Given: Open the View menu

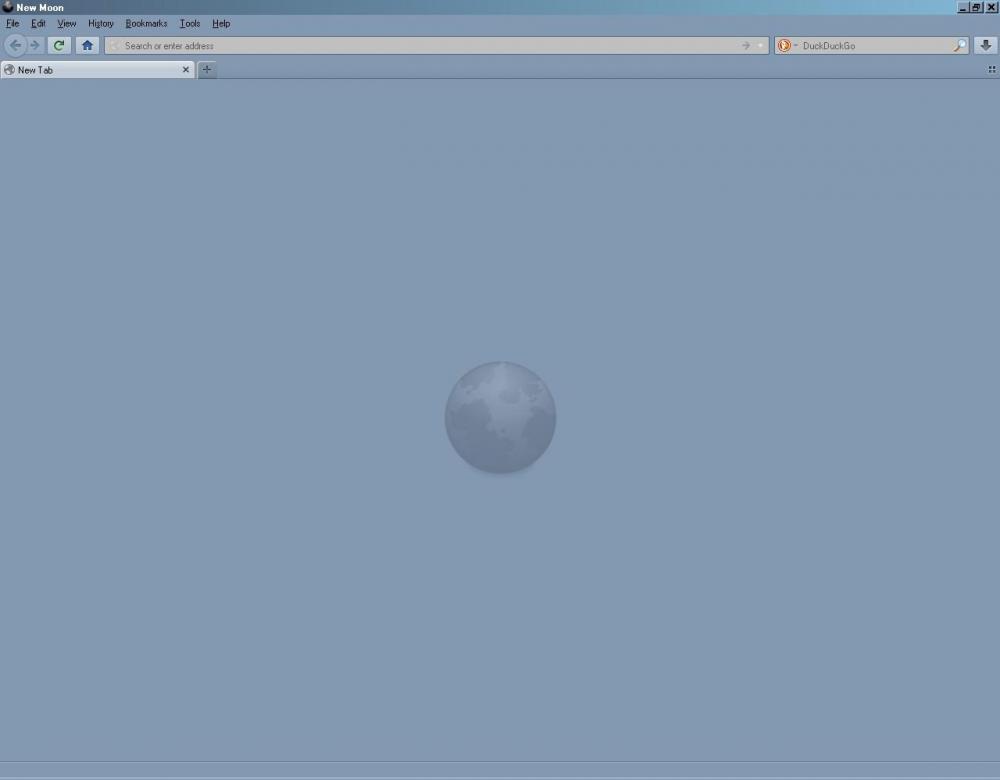Looking at the screenshot, I should 66,24.
